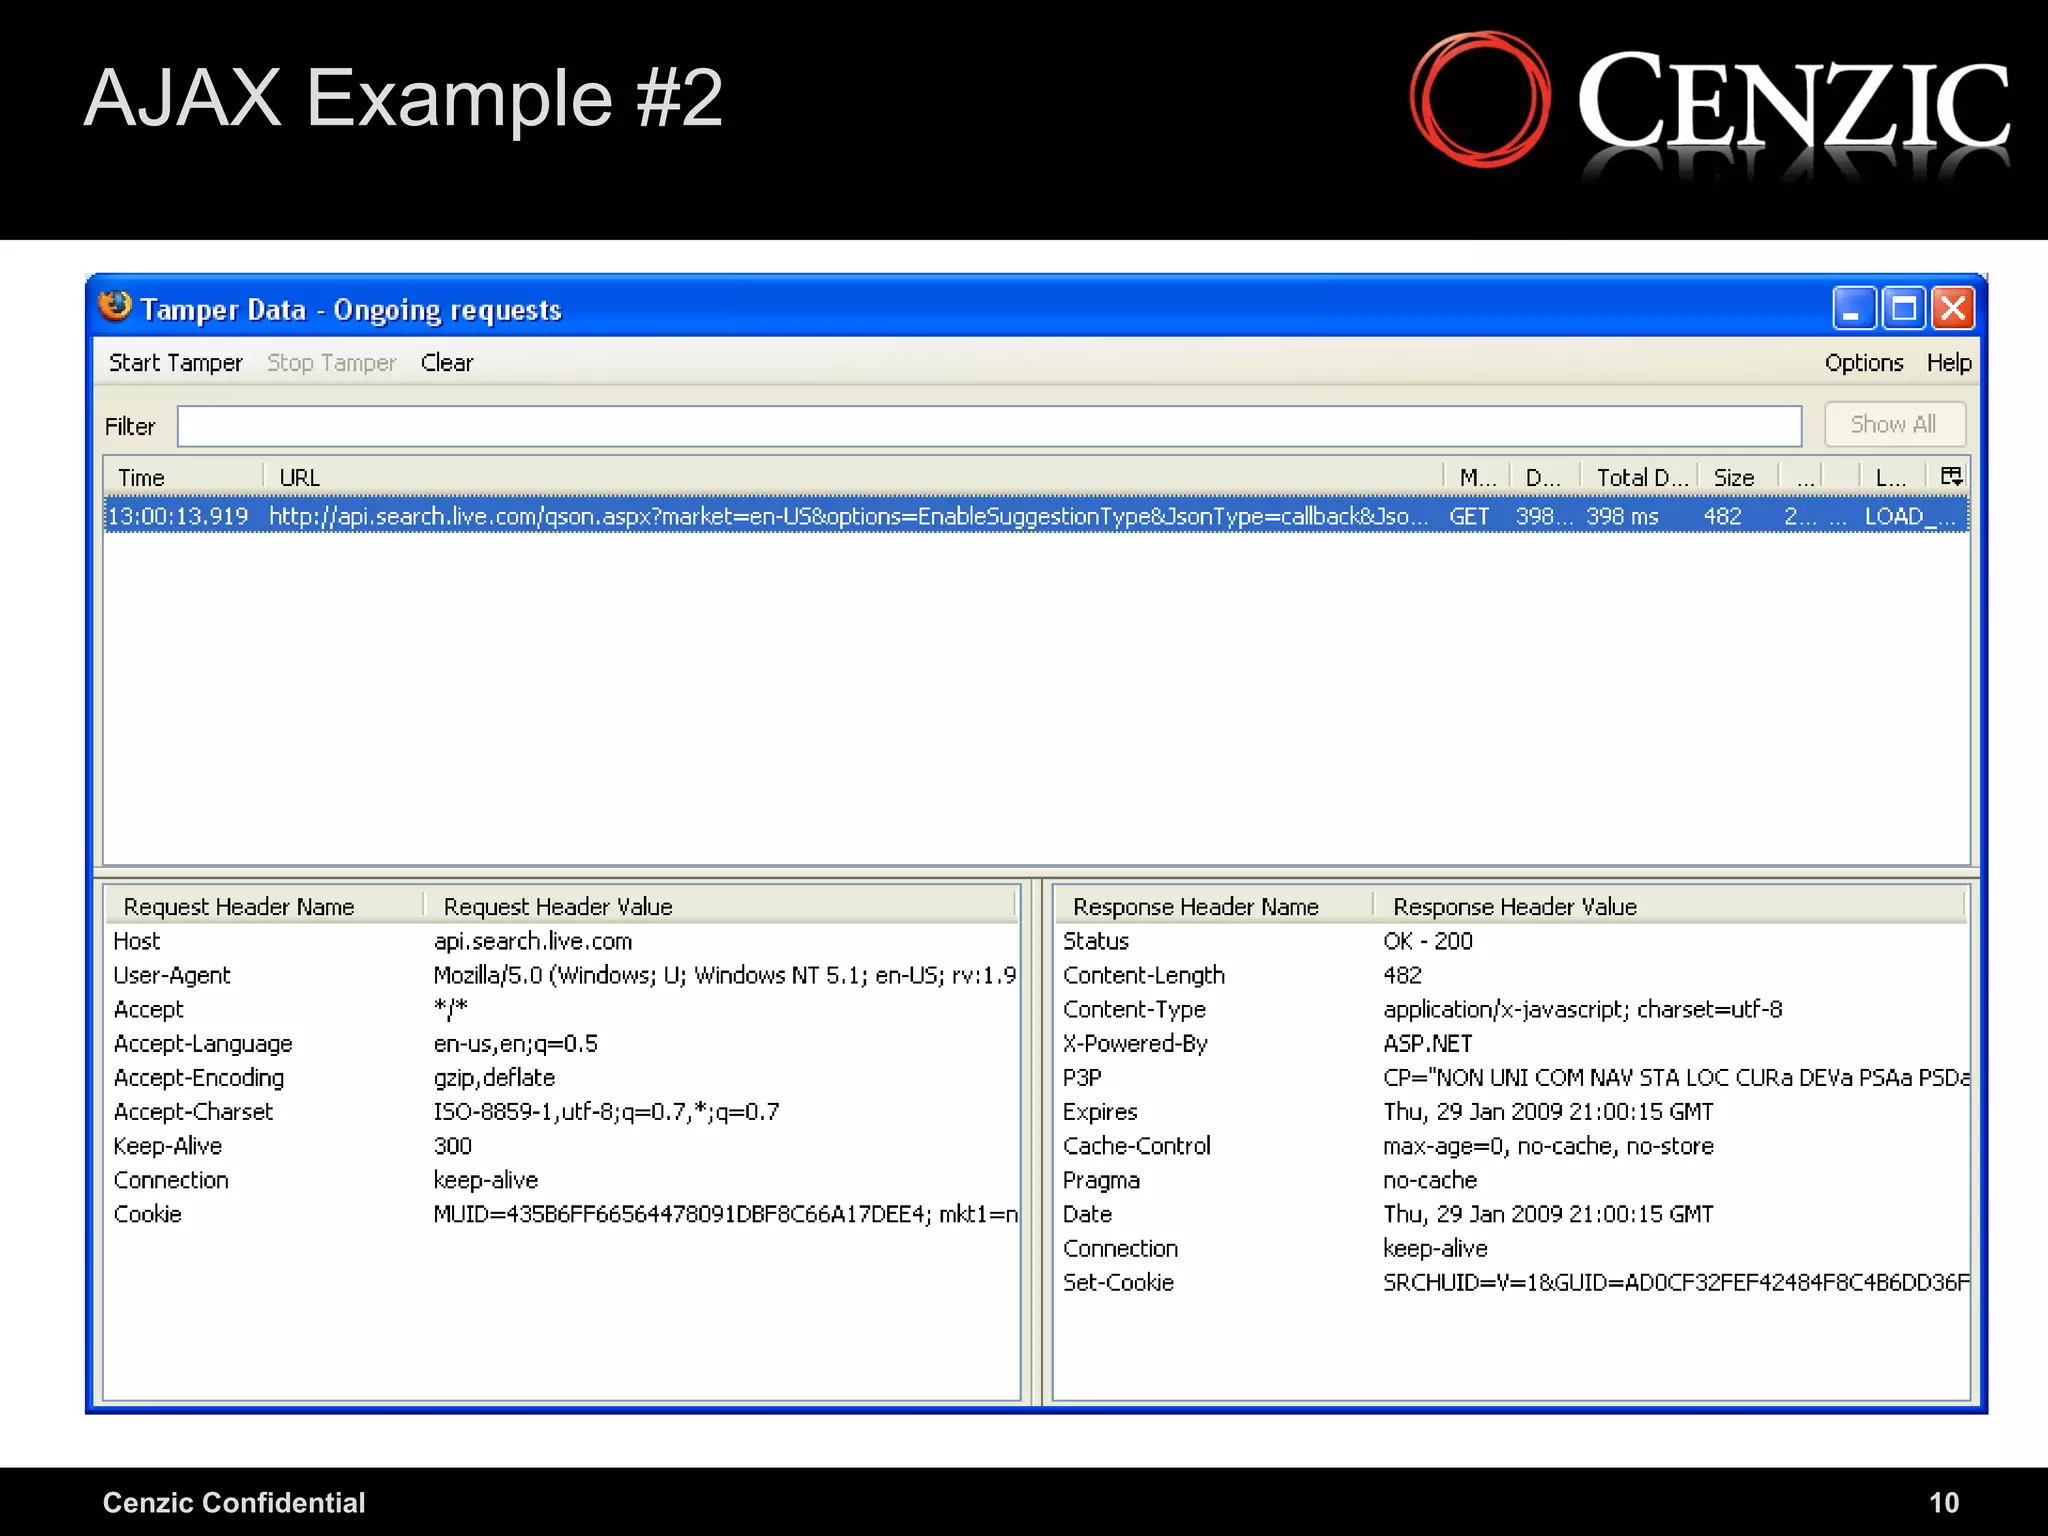The image size is (2048, 1536).
Task: Click the Response Header Value column header
Action: pos(1669,906)
